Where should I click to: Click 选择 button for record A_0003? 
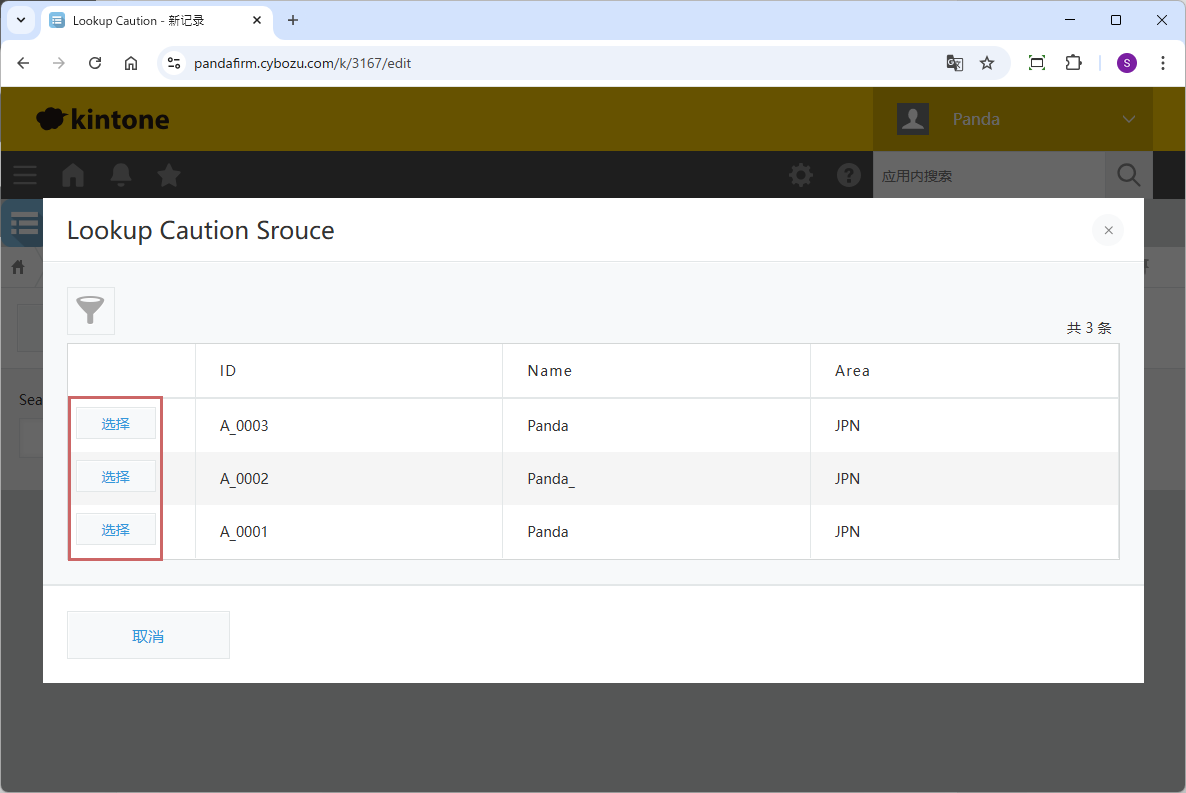[116, 424]
